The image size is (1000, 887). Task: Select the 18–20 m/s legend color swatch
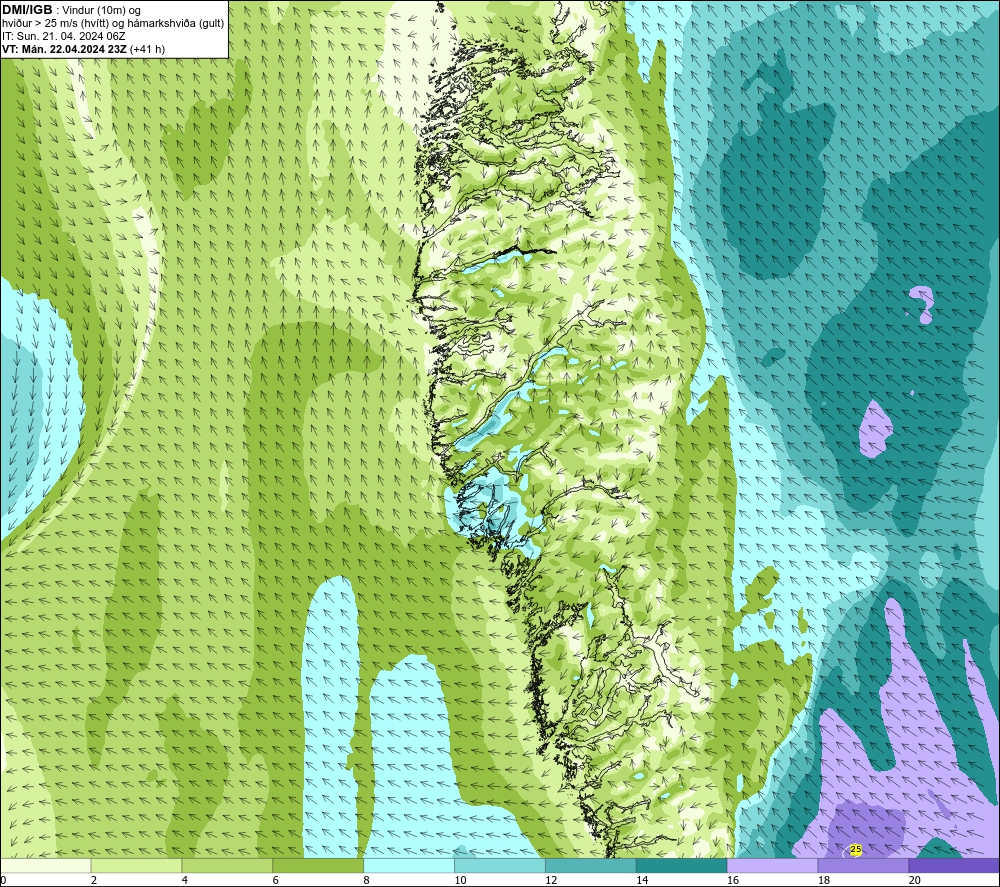click(863, 866)
